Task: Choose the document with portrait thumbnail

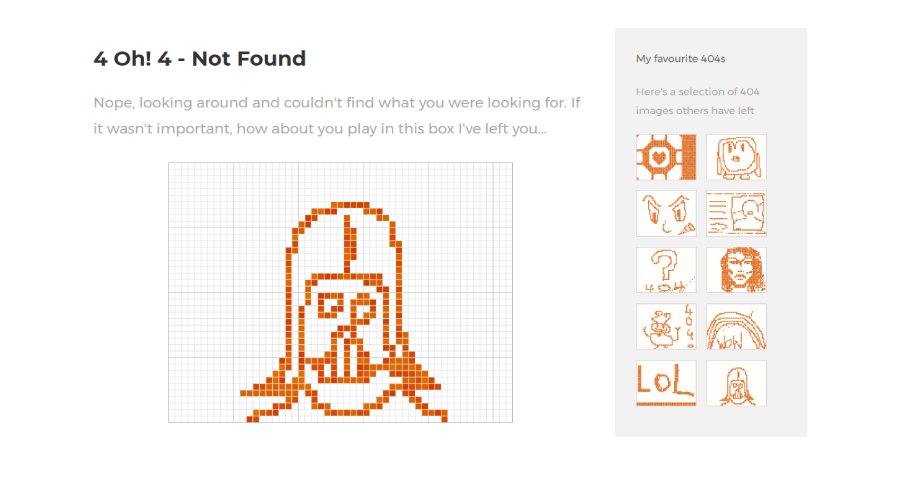Action: tap(736, 214)
